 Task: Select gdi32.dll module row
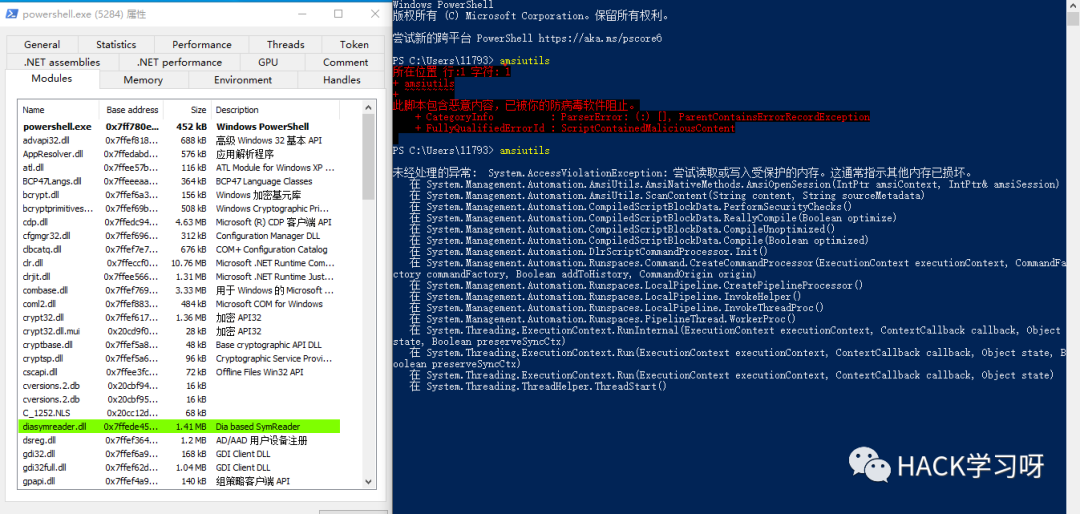pyautogui.click(x=179, y=454)
